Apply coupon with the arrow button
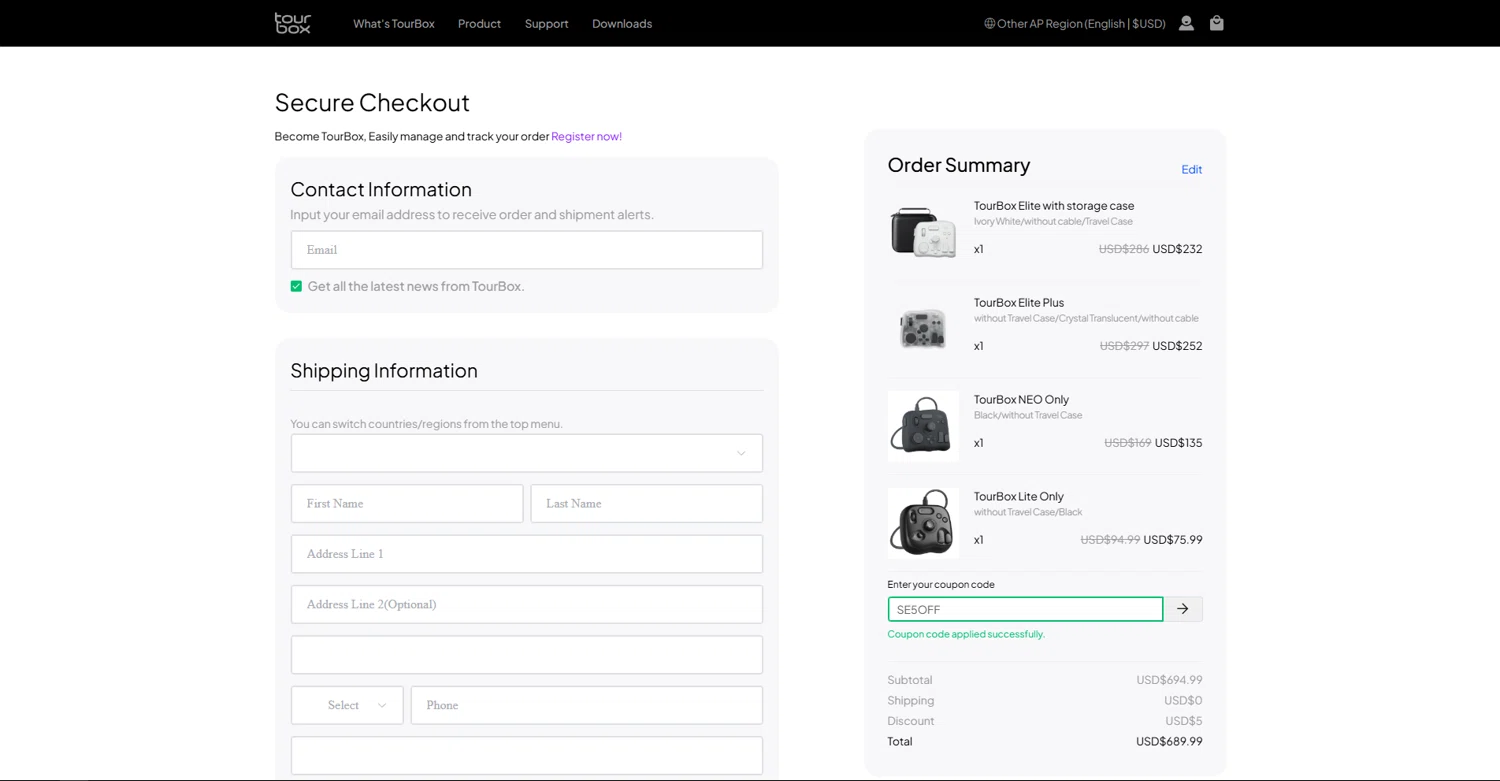 1183,609
